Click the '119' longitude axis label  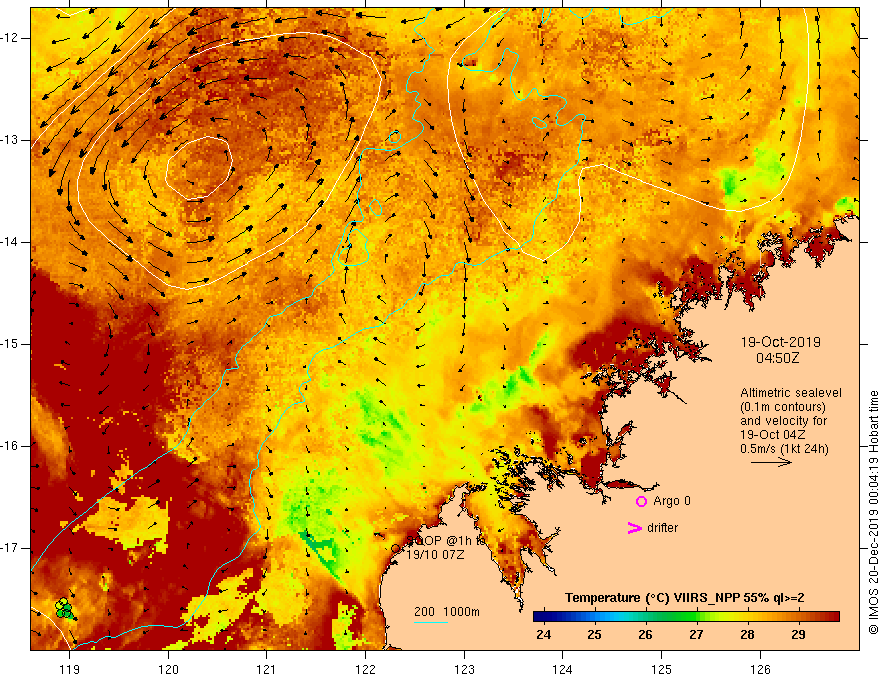[x=70, y=669]
